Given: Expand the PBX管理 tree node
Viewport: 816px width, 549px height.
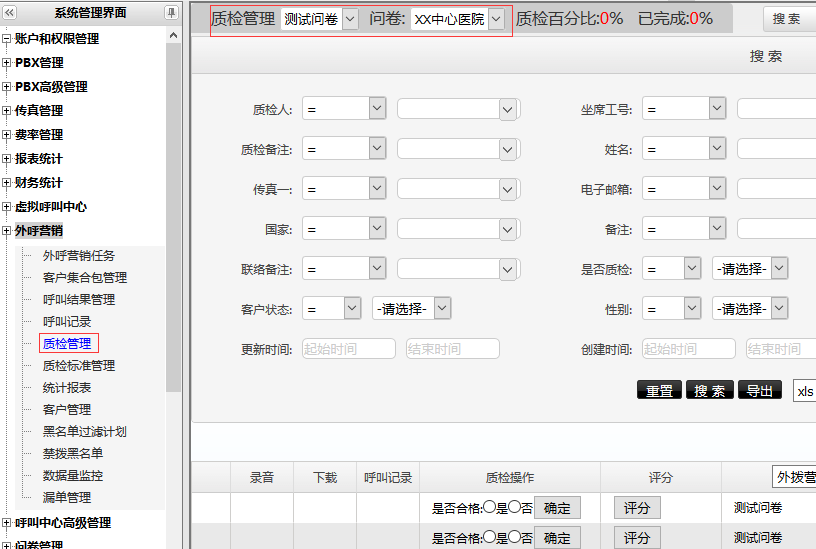Looking at the screenshot, I should coord(7,63).
